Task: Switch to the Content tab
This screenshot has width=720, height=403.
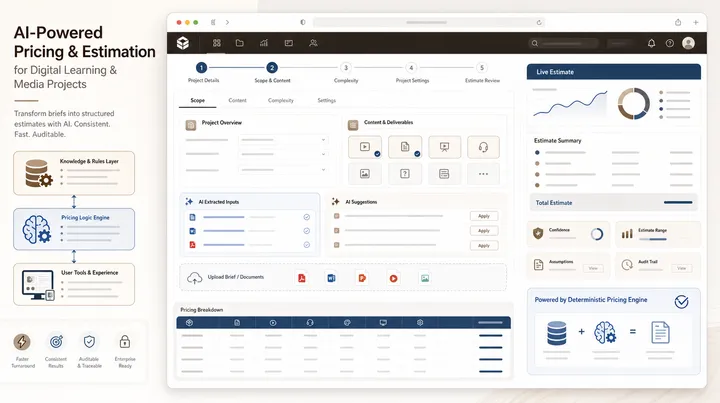Action: 237,100
